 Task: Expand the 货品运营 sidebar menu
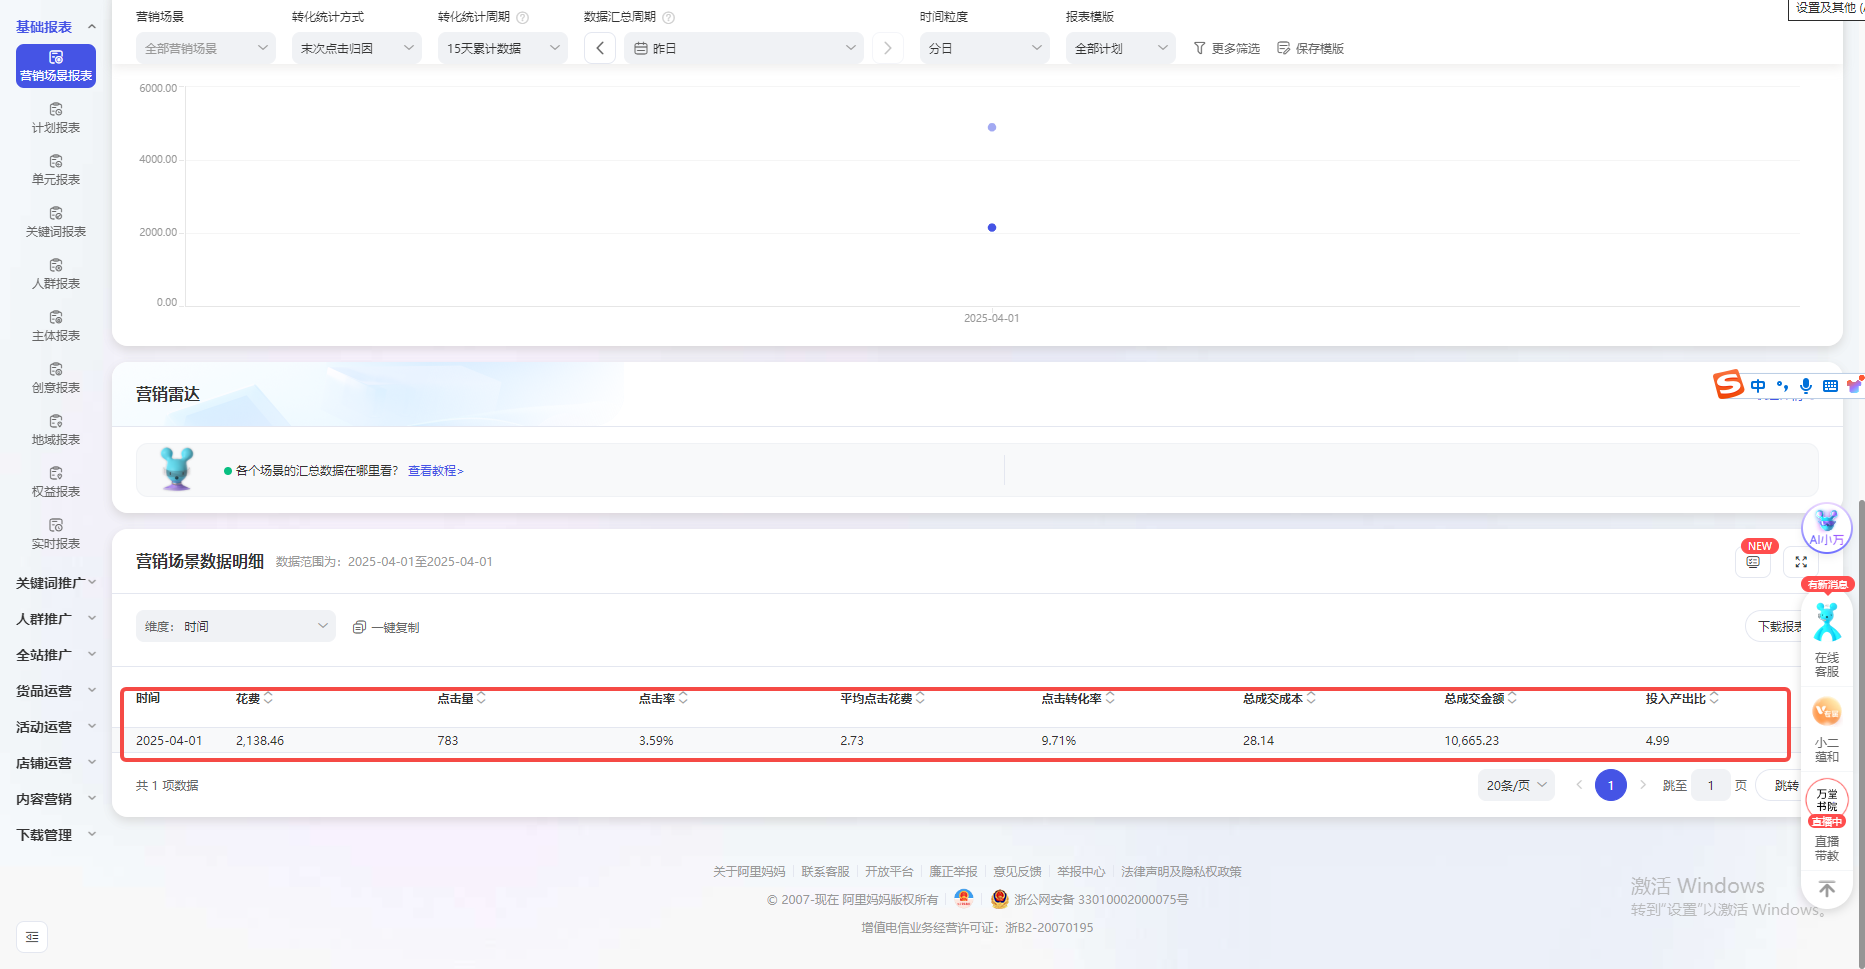[56, 691]
